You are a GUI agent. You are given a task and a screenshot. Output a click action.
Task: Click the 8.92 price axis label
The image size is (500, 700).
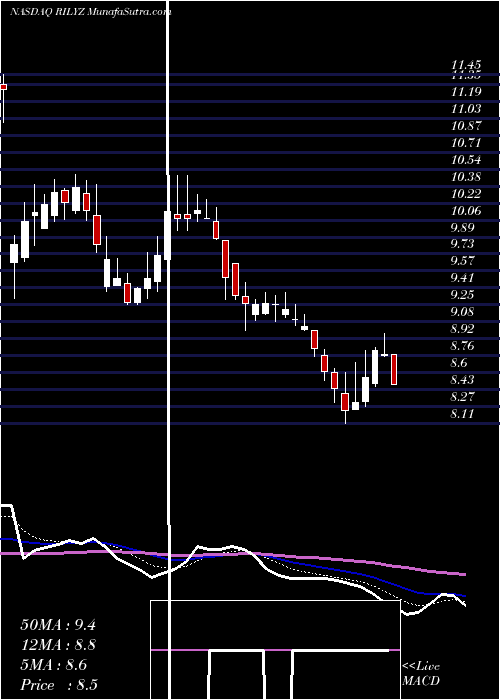coord(462,329)
